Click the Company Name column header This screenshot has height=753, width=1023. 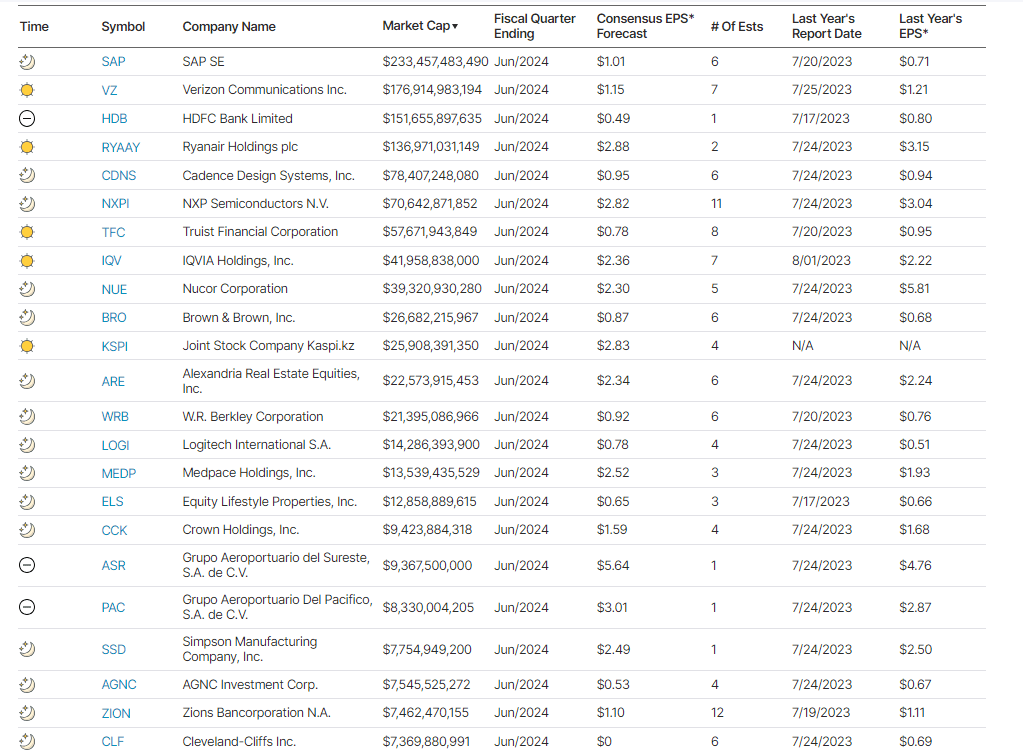pos(229,27)
